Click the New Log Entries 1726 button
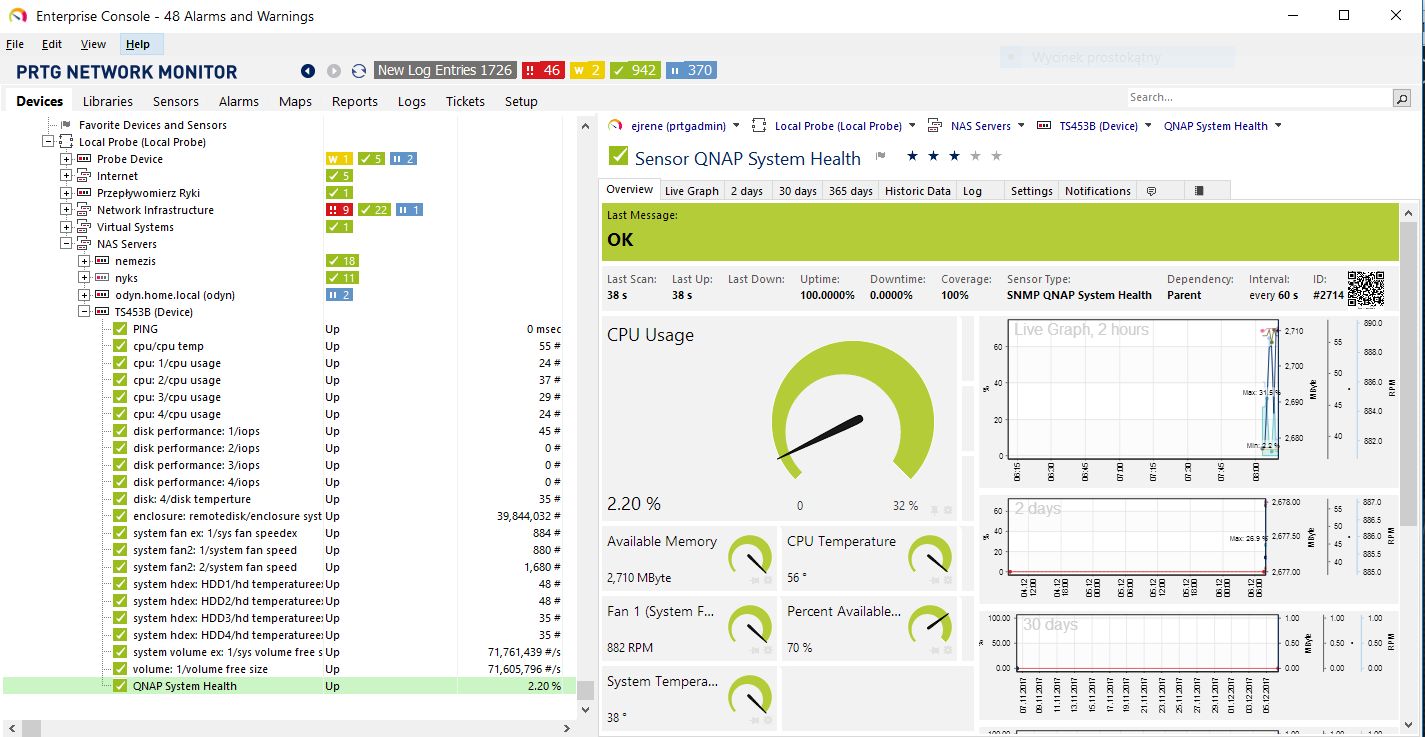Screen dimensions: 1425x737 (x=445, y=70)
